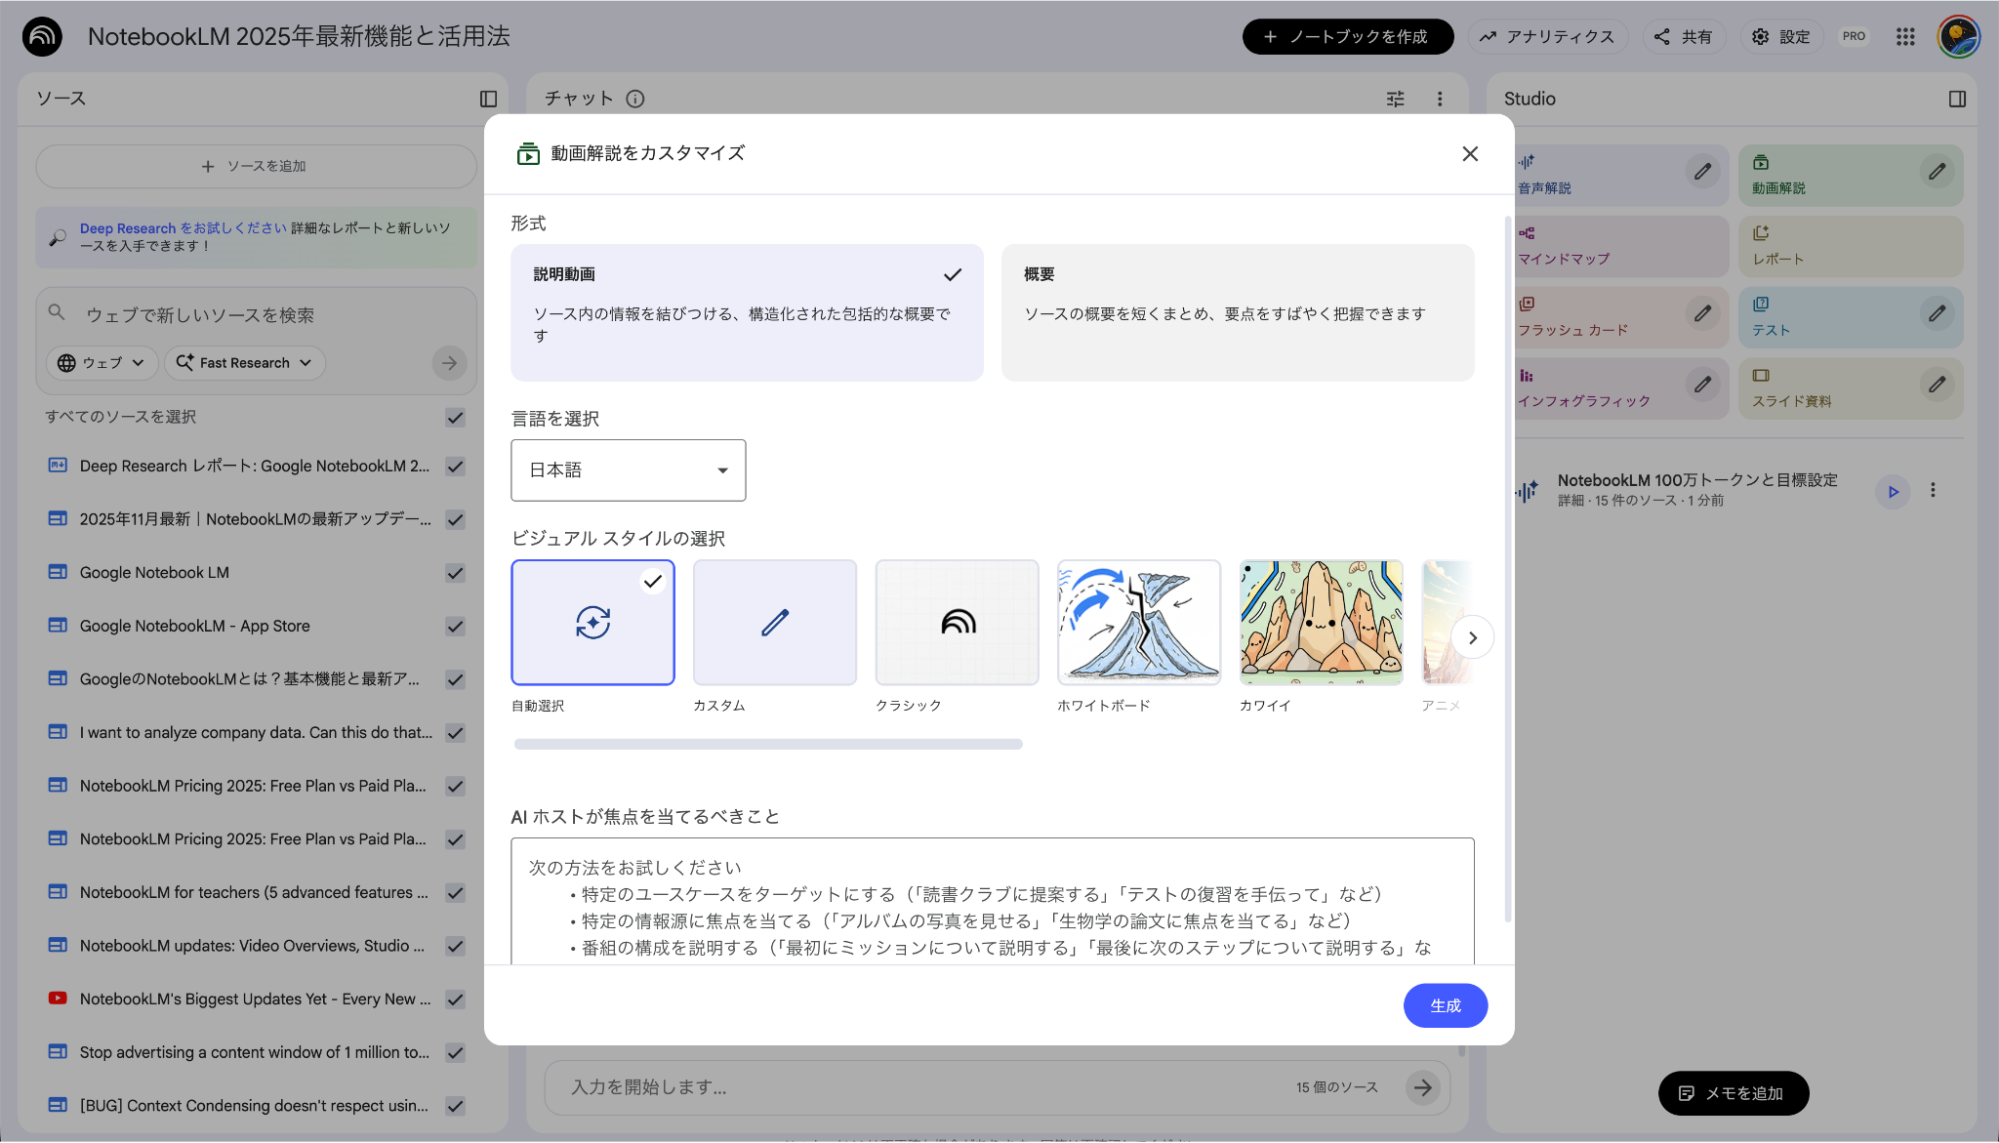This screenshot has width=1999, height=1143.
Task: Expand the ウェブ source type dropdown
Action: click(101, 363)
